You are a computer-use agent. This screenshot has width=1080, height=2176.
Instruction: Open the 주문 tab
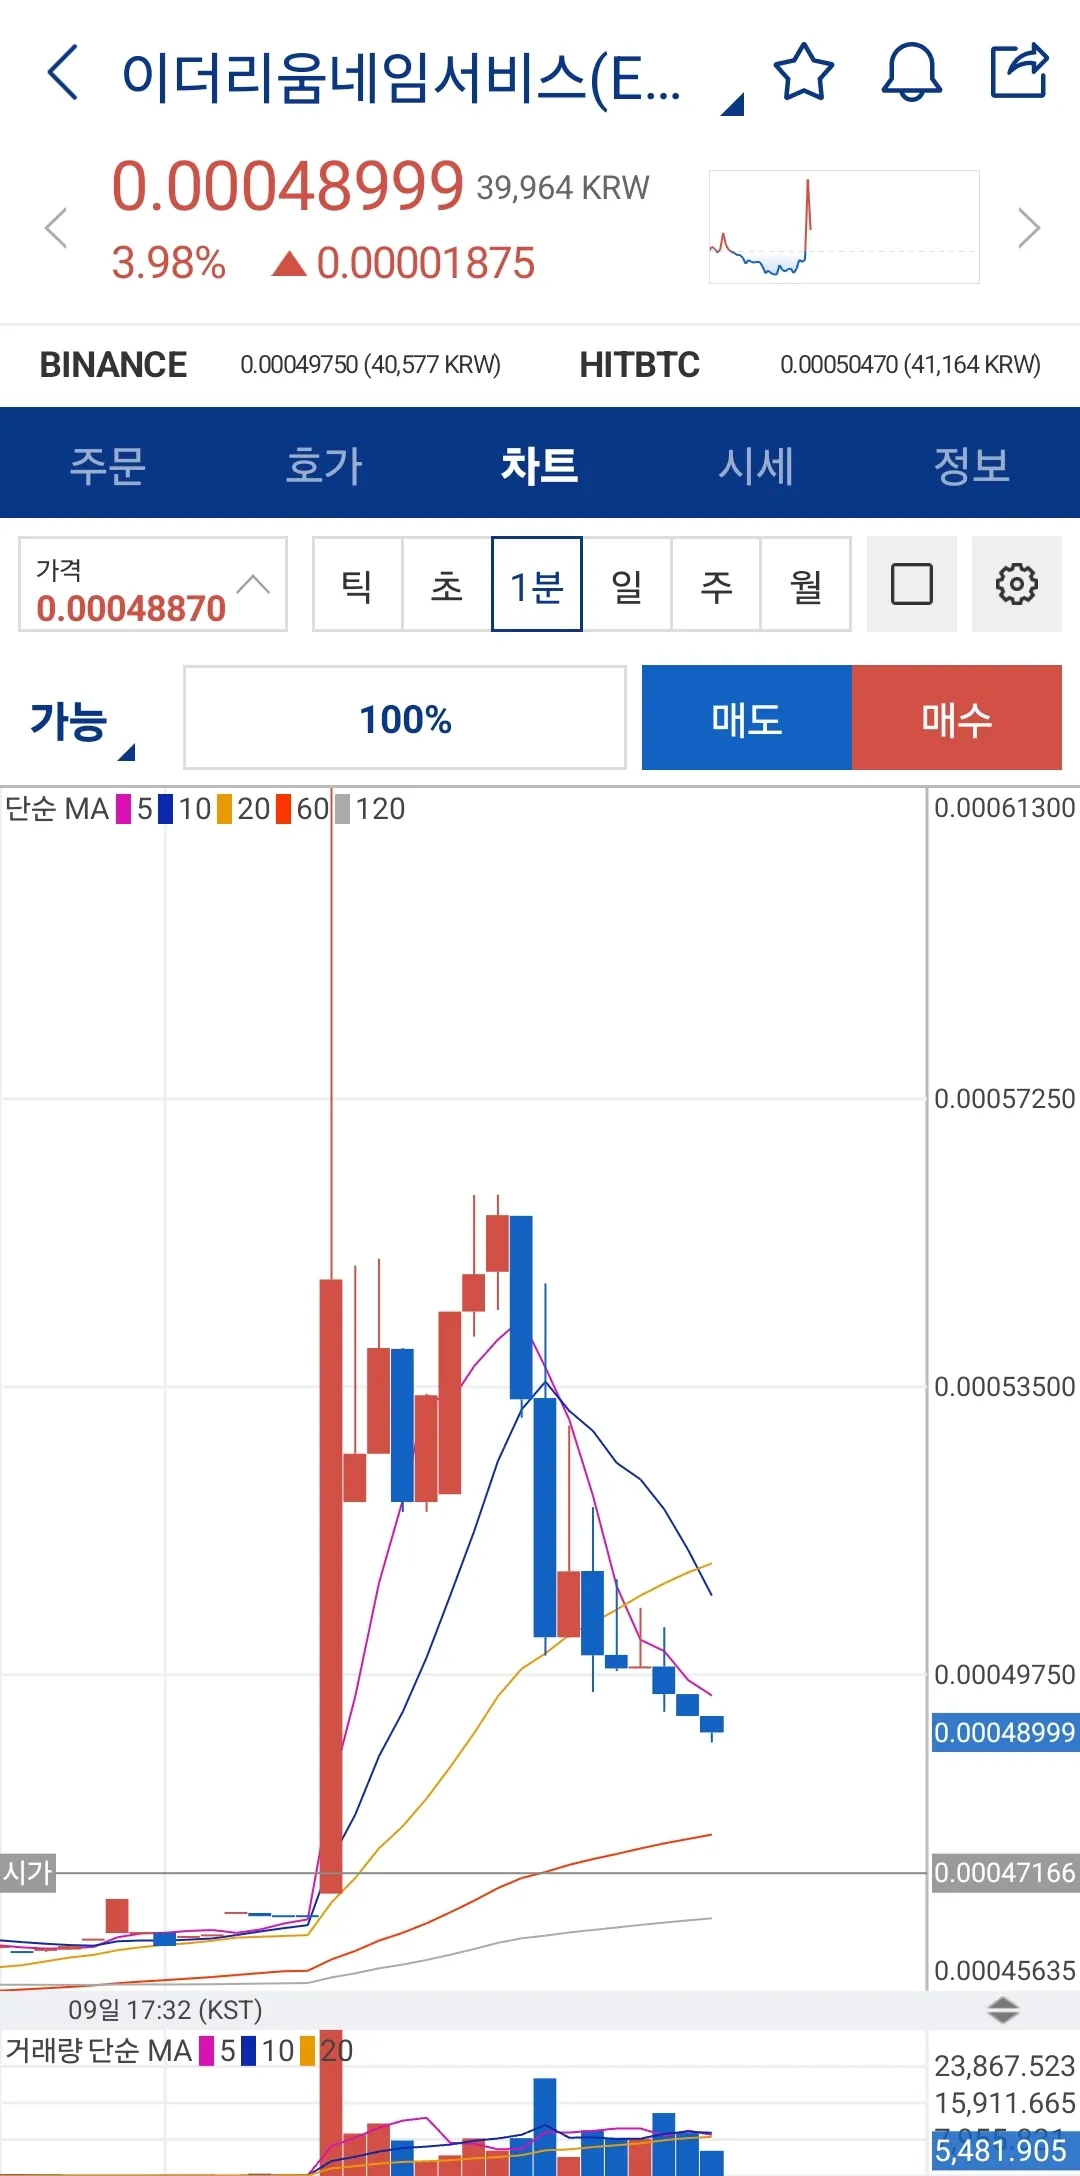[107, 465]
